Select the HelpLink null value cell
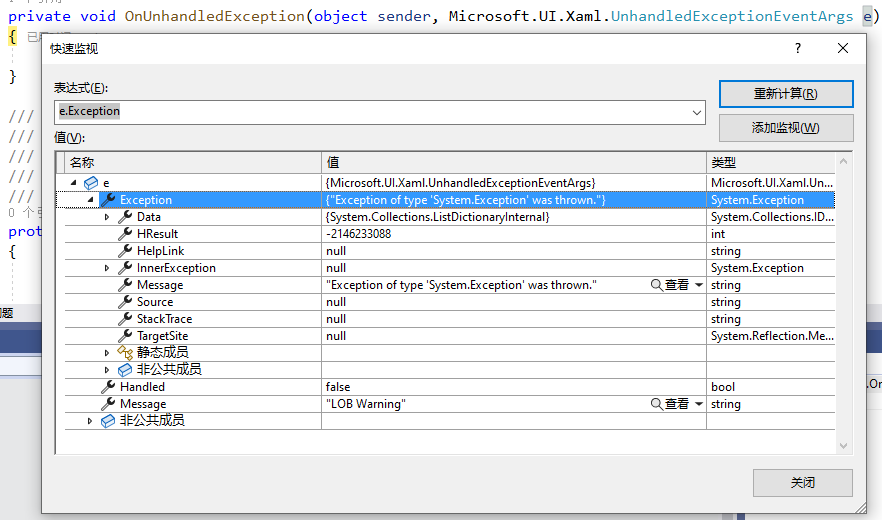Viewport: 882px width, 520px height. (x=514, y=251)
